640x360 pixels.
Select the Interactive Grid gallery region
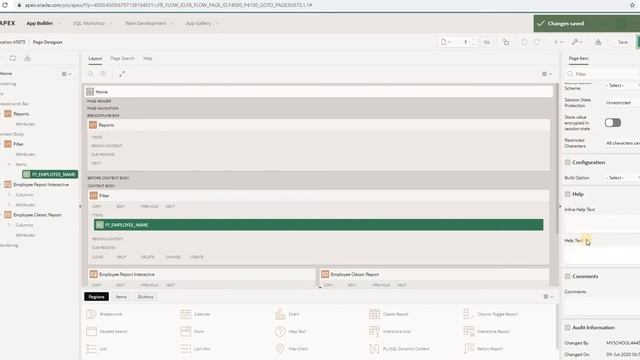pyautogui.click(x=390, y=331)
